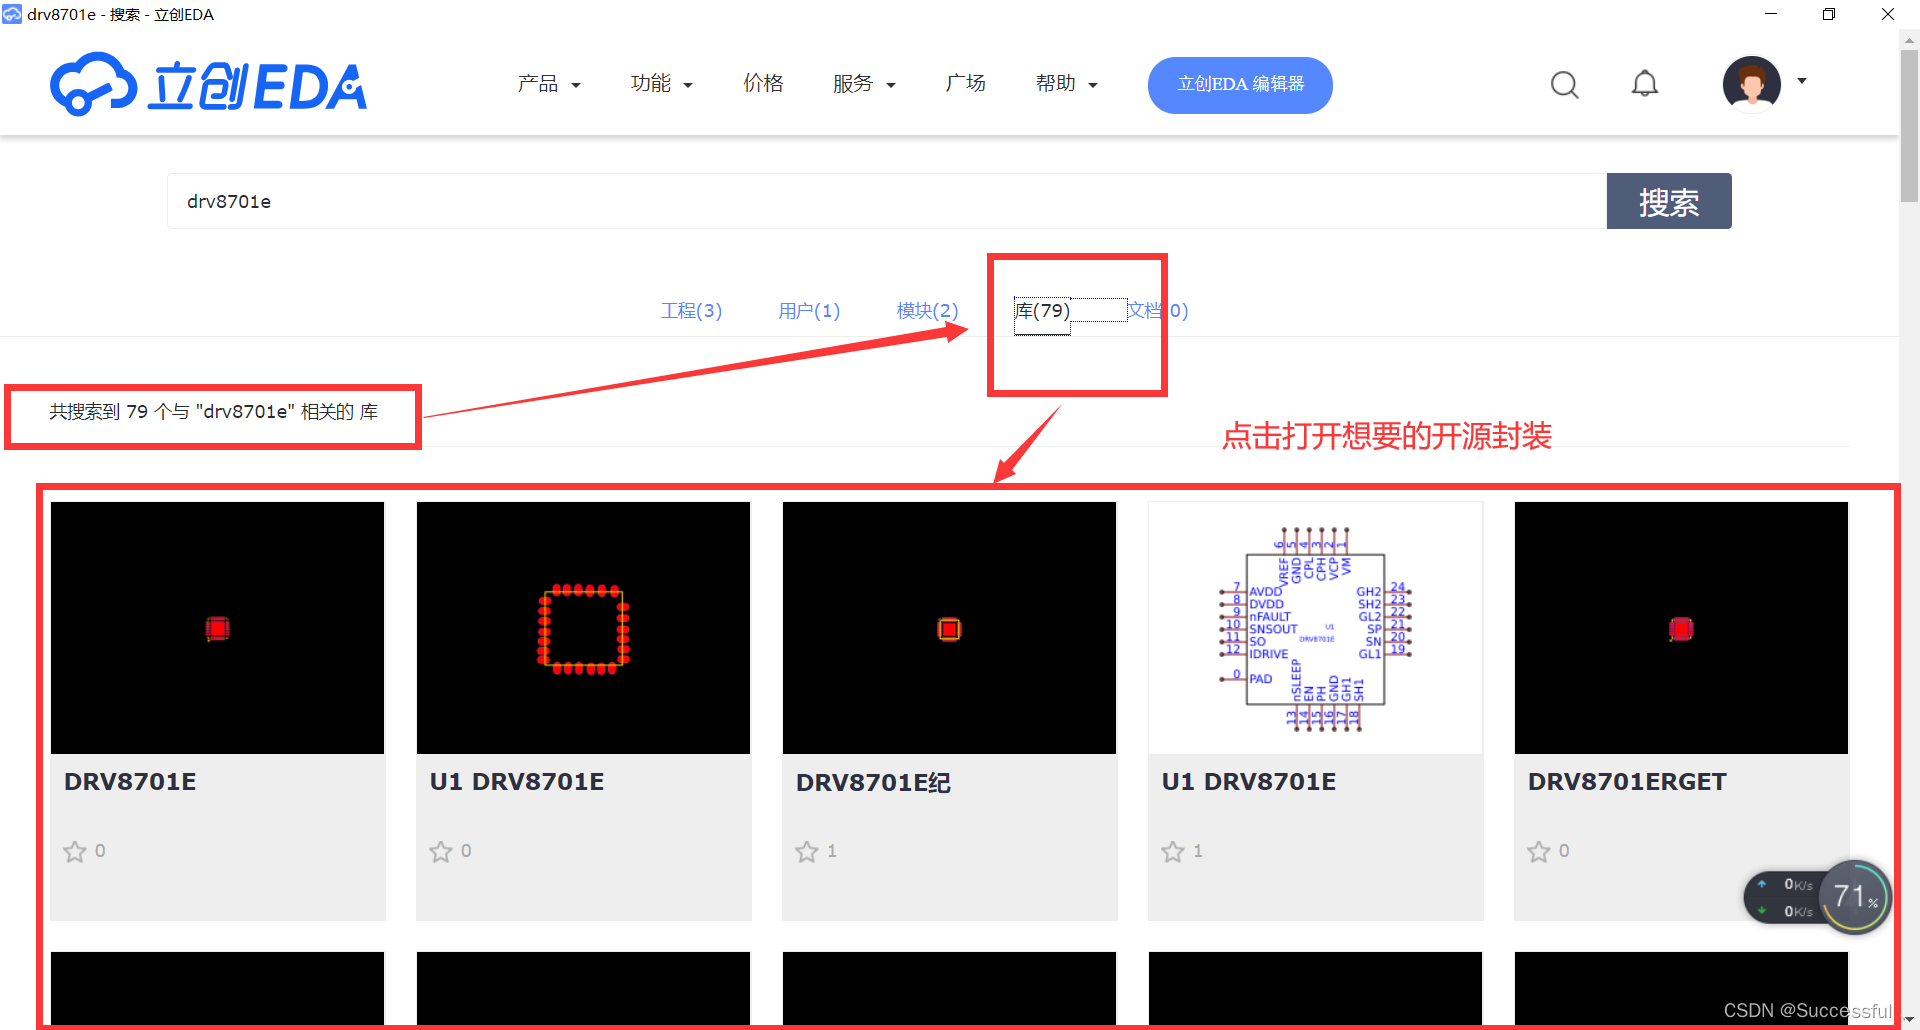Click the 搜索 button
Image resolution: width=1920 pixels, height=1030 pixels.
[1669, 201]
